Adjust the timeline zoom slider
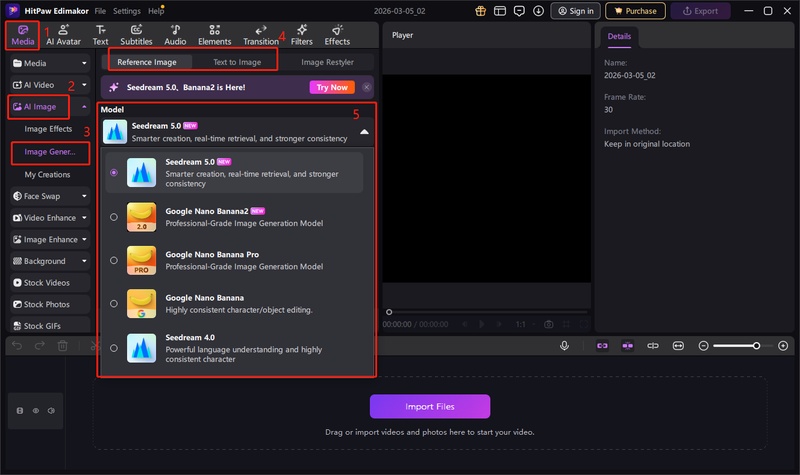Viewport: 800px width, 475px height. (756, 345)
